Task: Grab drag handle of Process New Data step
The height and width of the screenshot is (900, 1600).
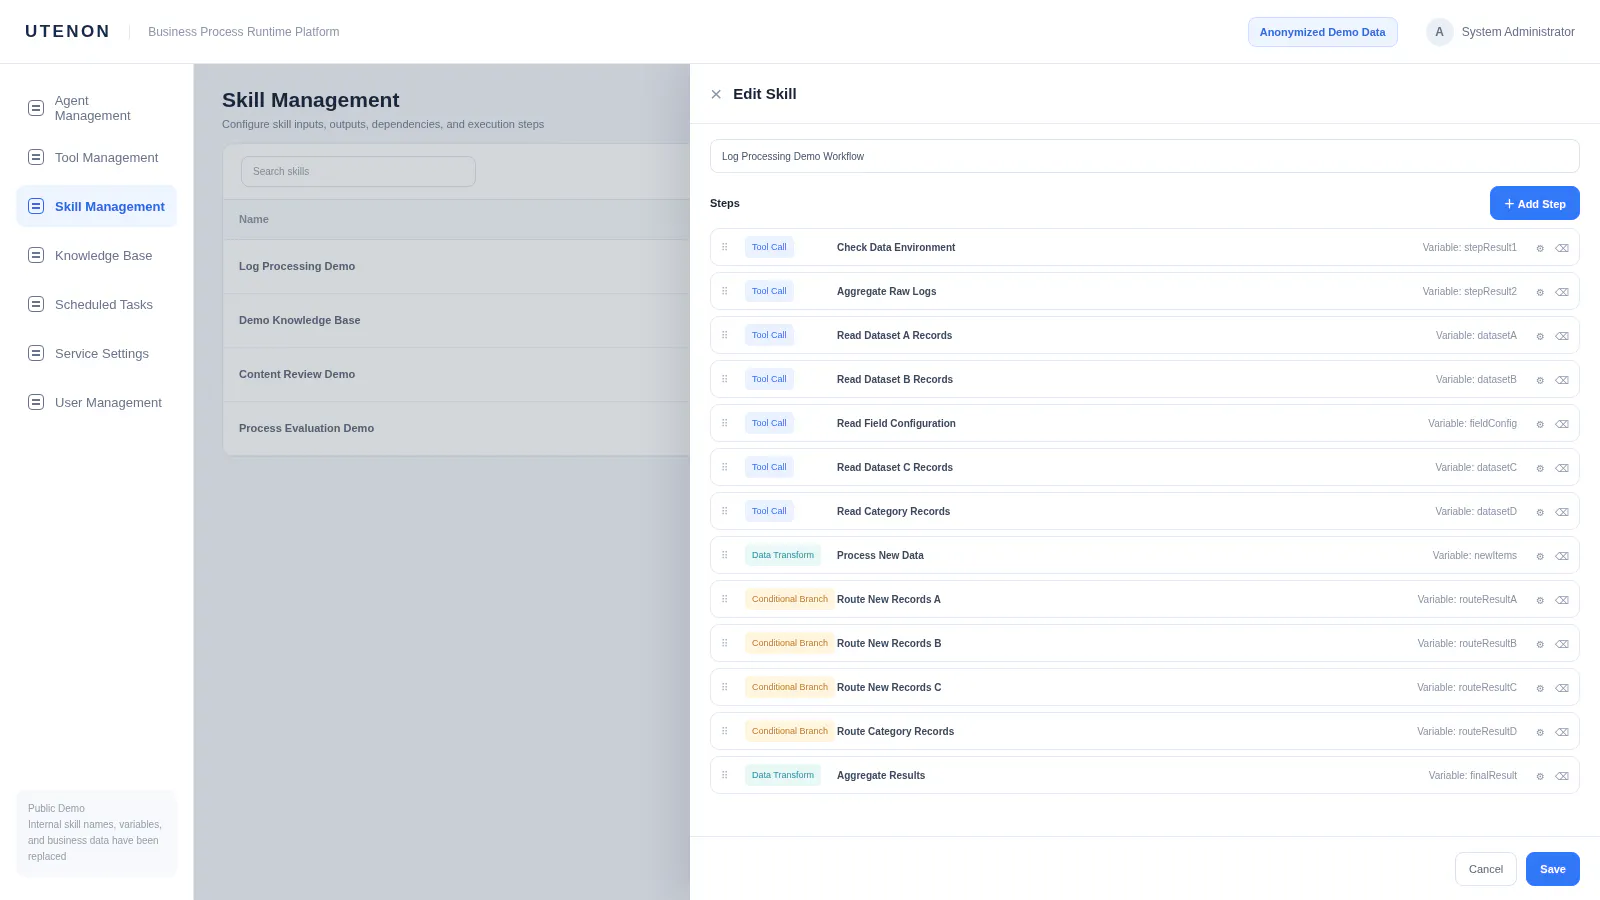Action: point(725,555)
